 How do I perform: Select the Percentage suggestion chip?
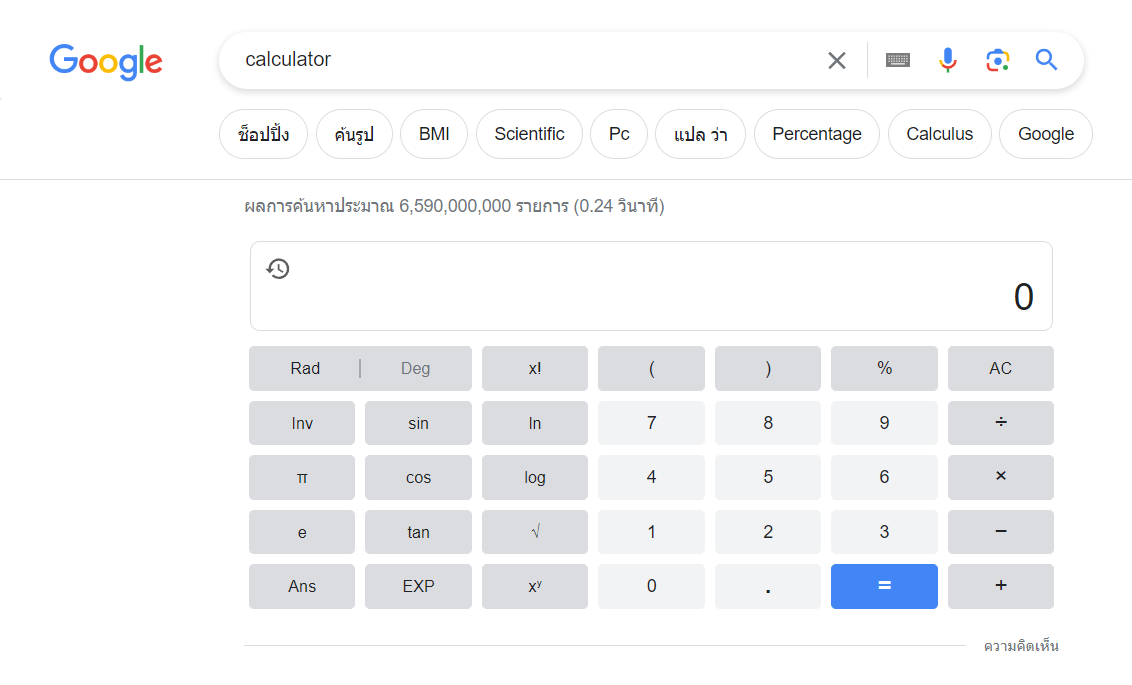817,134
